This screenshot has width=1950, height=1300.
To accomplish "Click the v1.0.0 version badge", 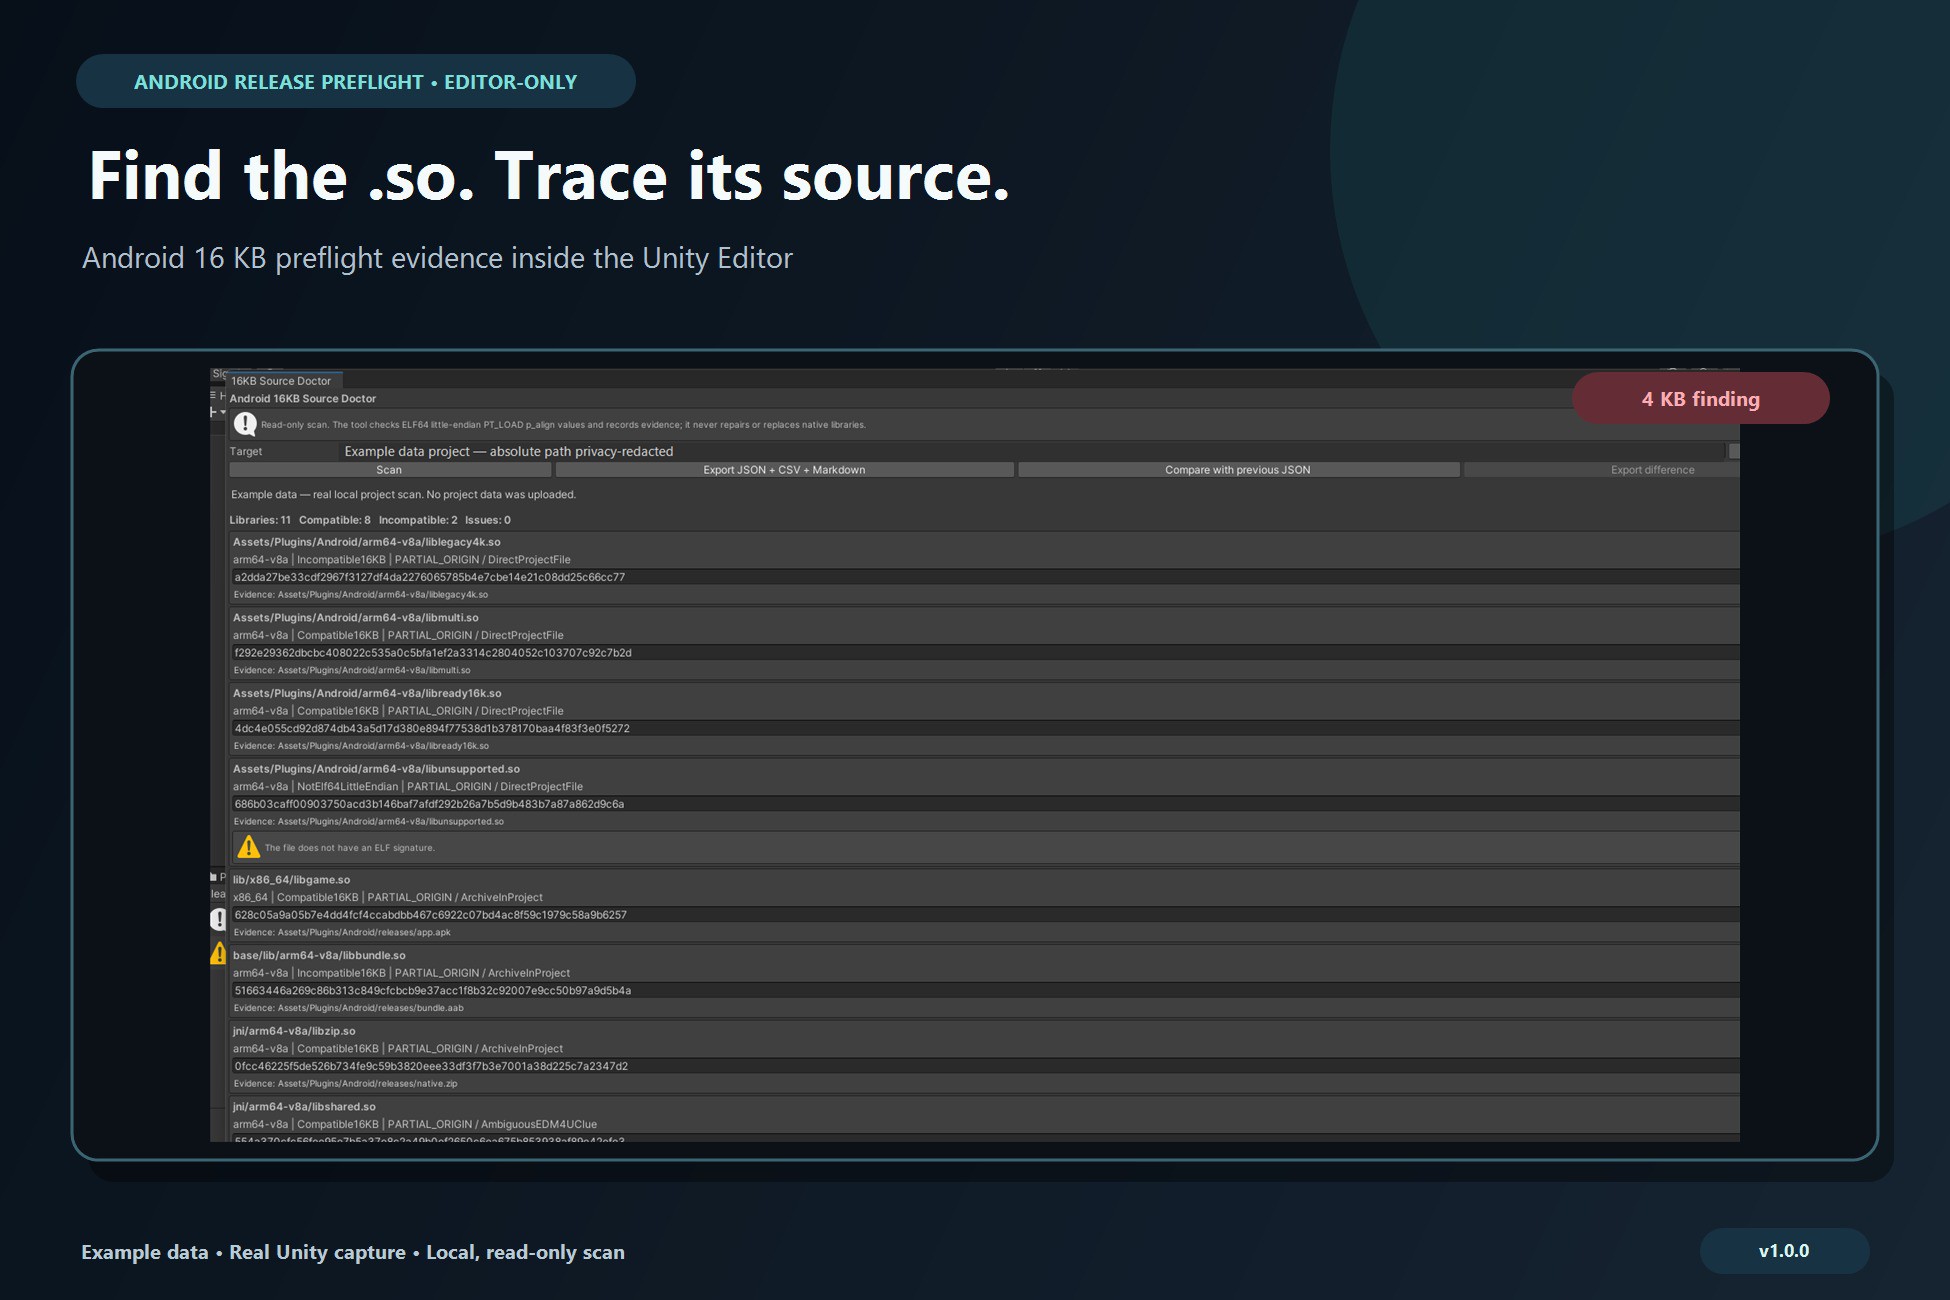I will [1784, 1251].
